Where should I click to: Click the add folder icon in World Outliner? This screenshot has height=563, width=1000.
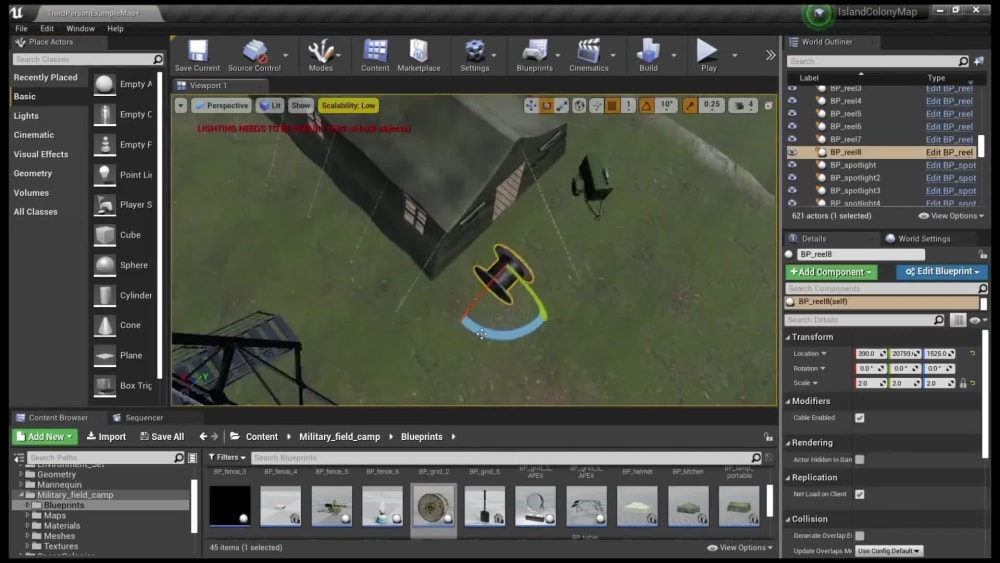[x=979, y=61]
